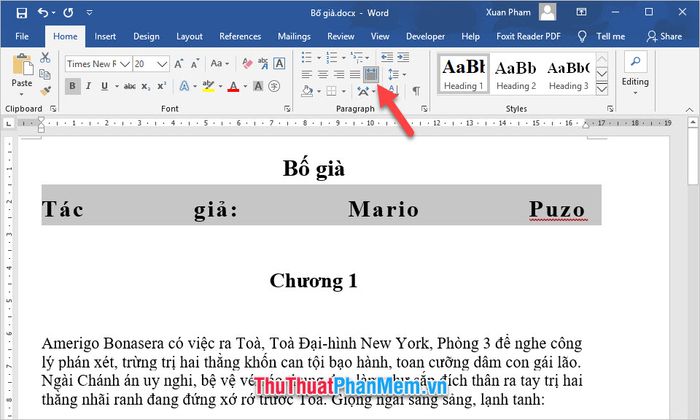Open the Customize Quick Access Toolbar arrow

(x=89, y=12)
